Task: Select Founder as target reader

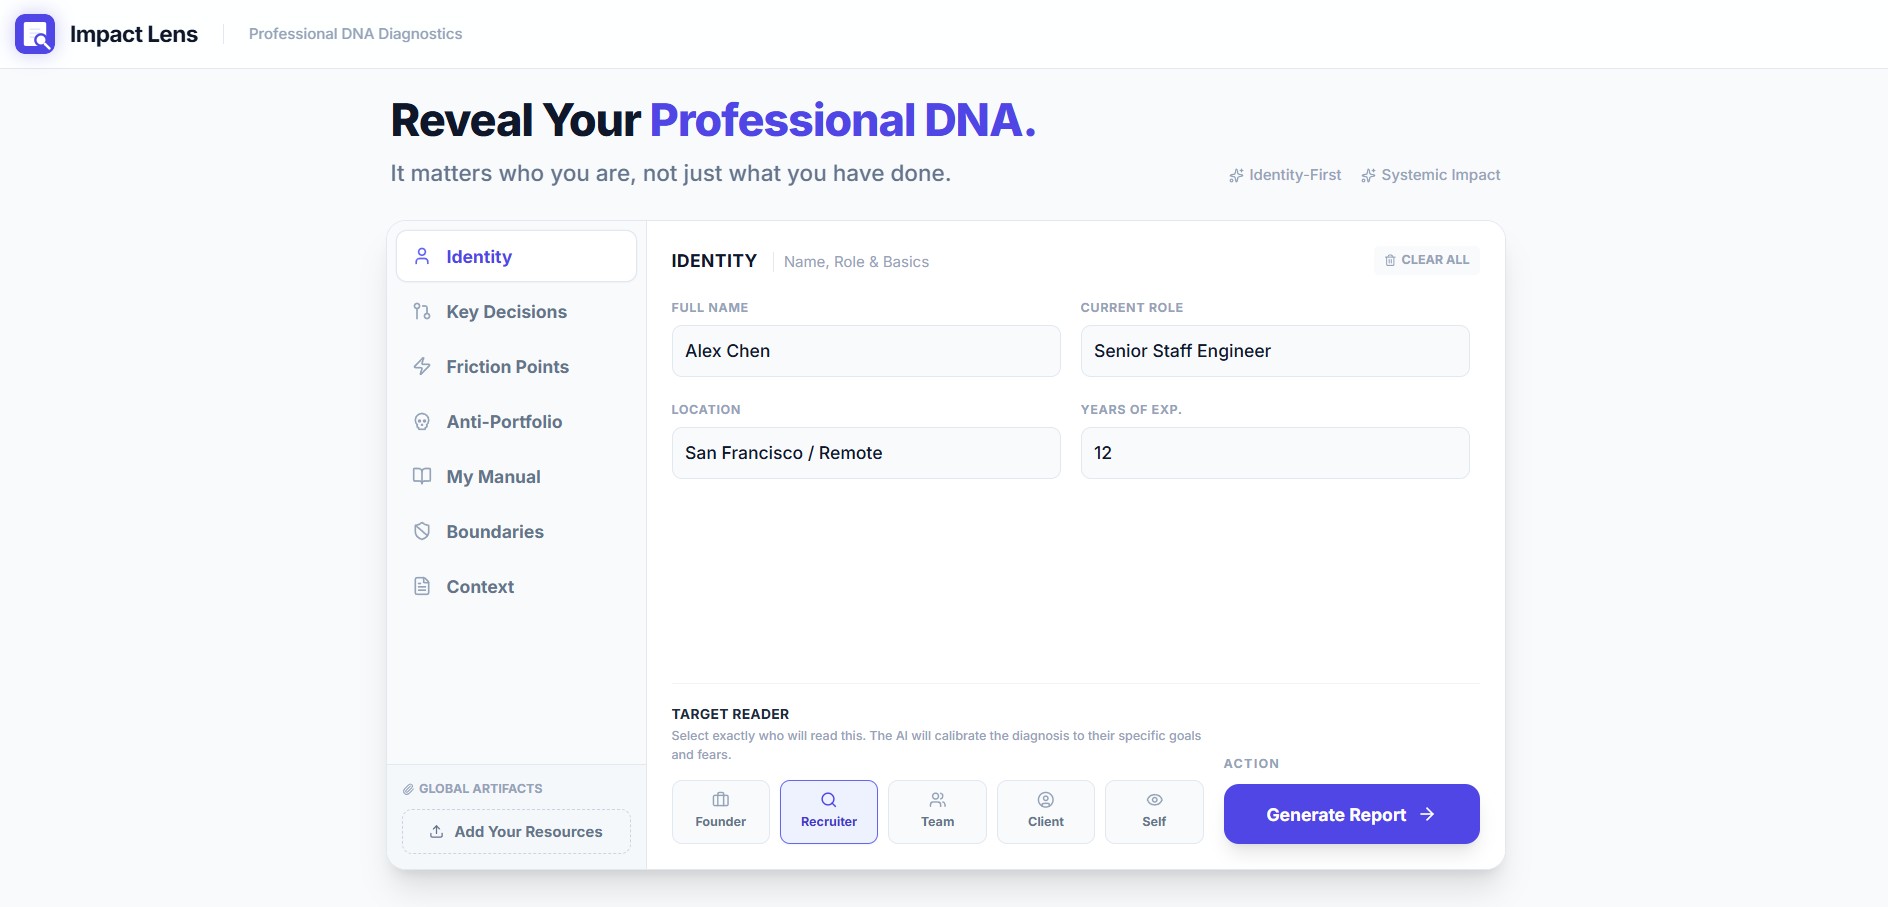Action: point(721,811)
